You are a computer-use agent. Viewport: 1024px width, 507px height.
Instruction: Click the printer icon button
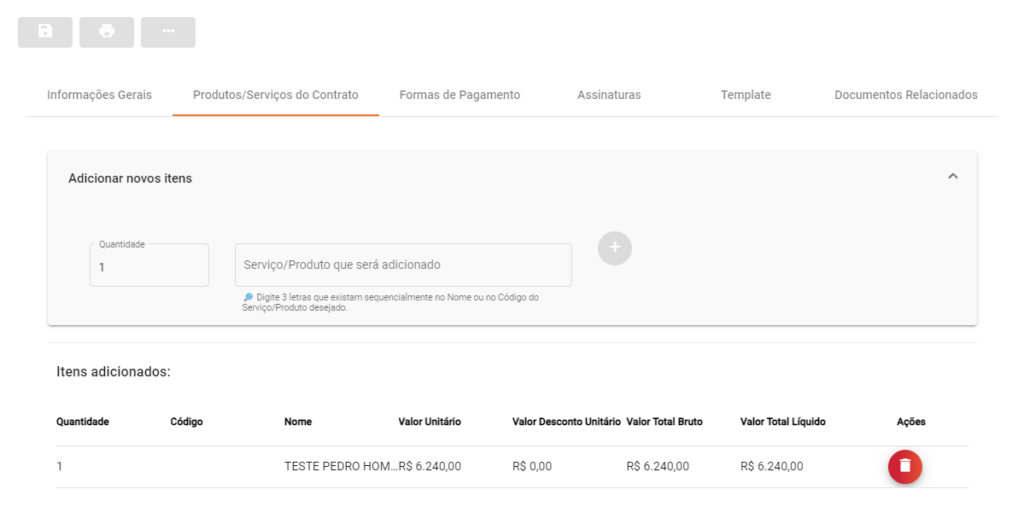click(107, 32)
